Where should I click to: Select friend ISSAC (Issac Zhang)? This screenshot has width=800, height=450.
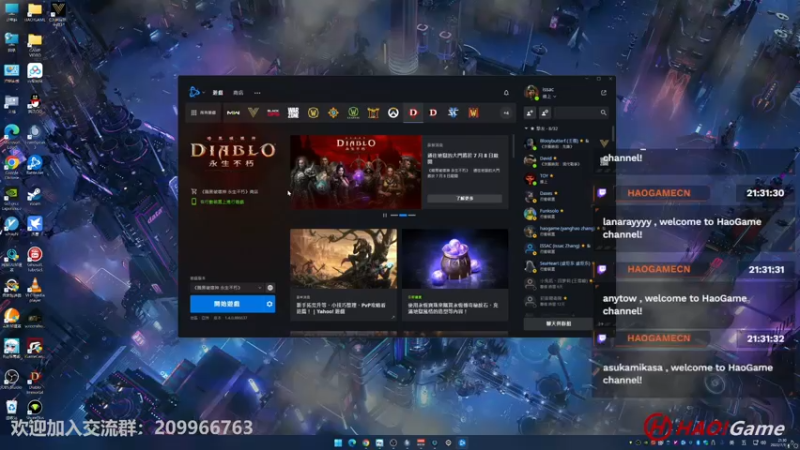pyautogui.click(x=559, y=248)
